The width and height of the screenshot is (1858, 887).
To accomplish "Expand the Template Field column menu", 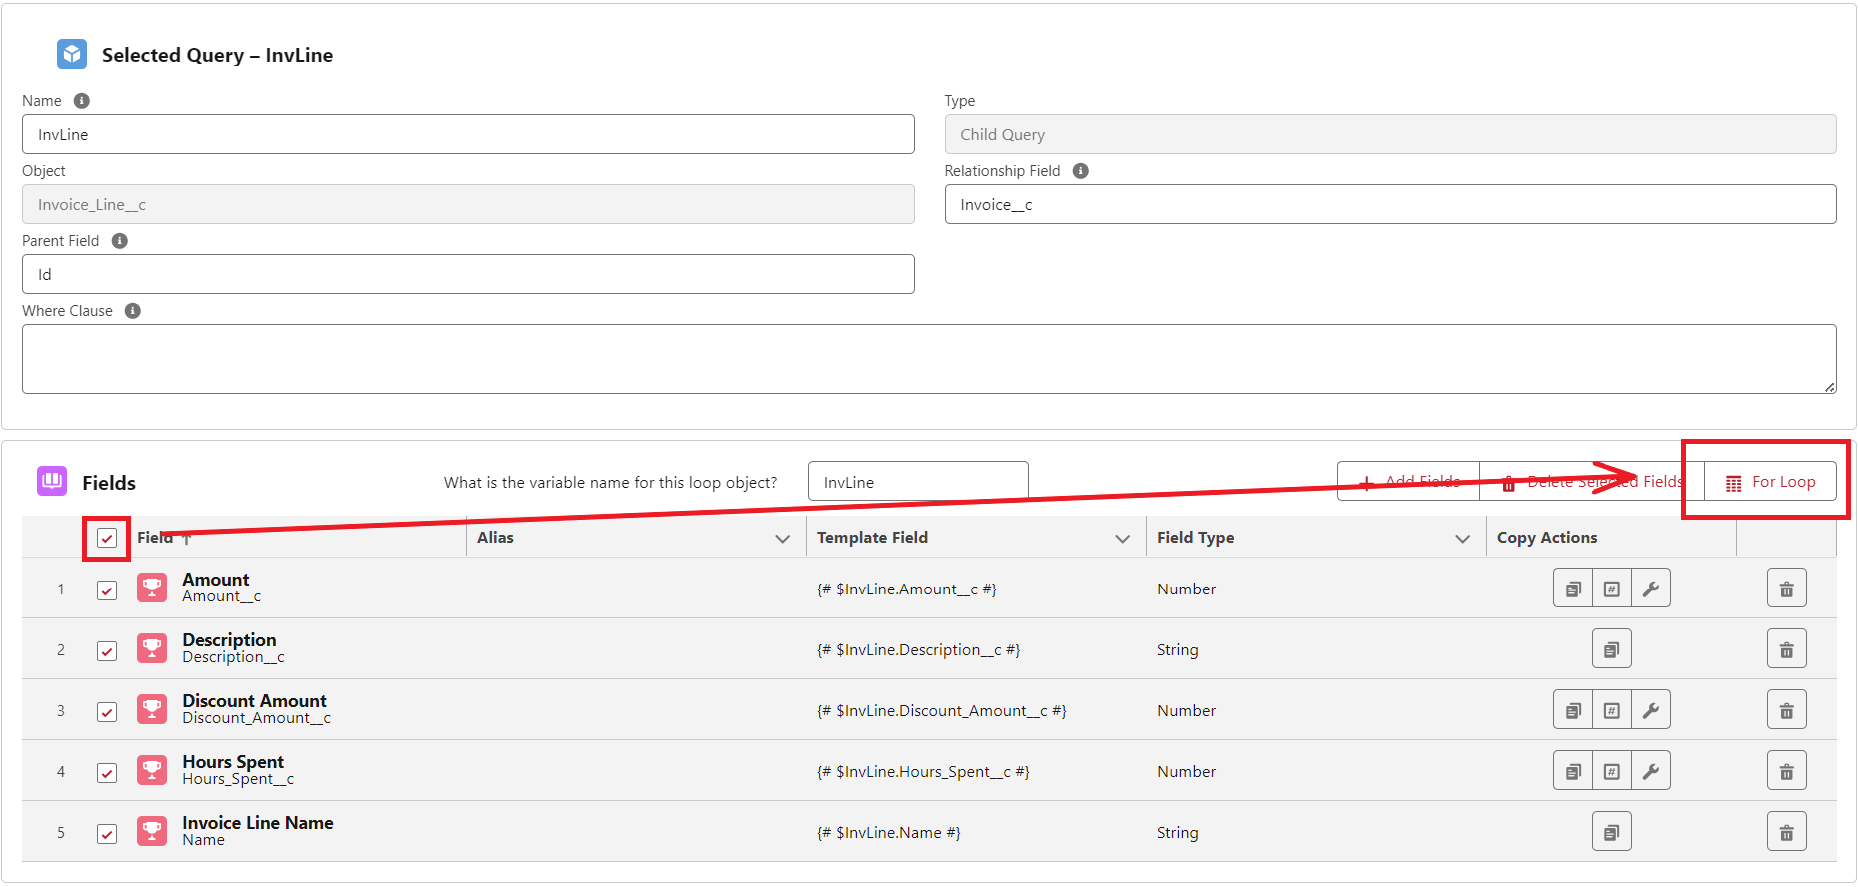I will pos(1122,539).
